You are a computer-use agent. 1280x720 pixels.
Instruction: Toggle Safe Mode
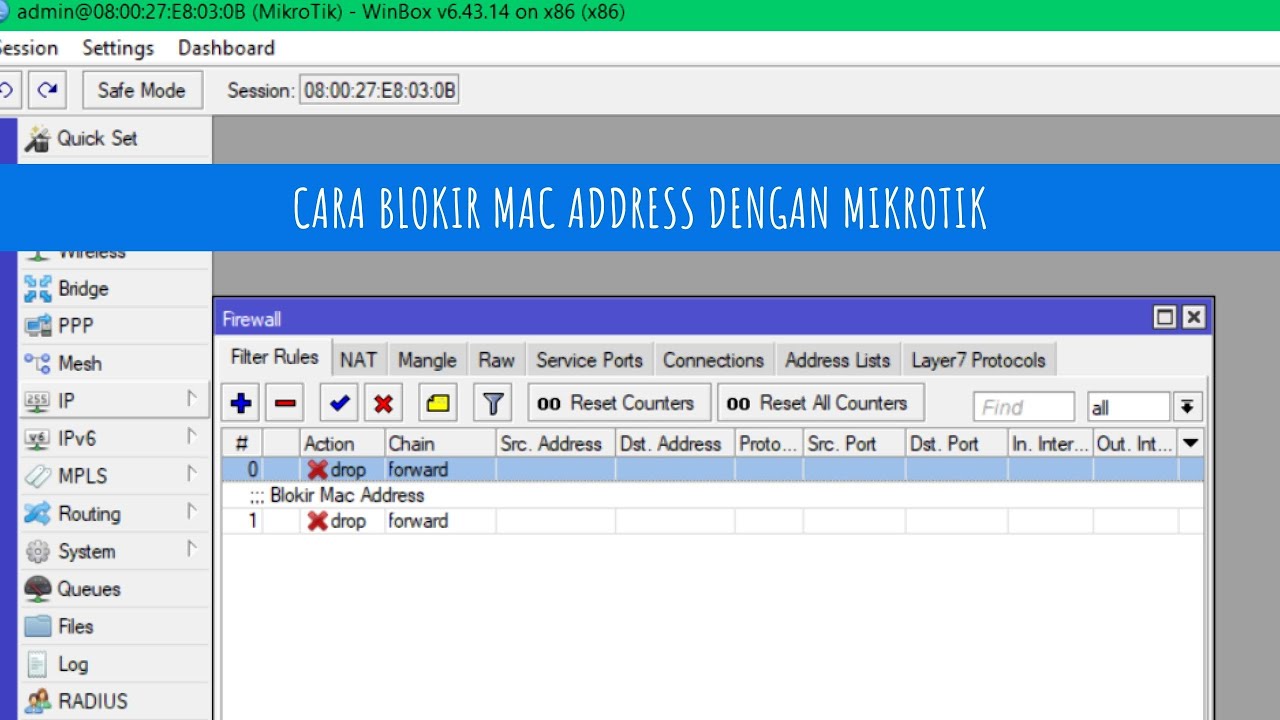click(x=142, y=90)
